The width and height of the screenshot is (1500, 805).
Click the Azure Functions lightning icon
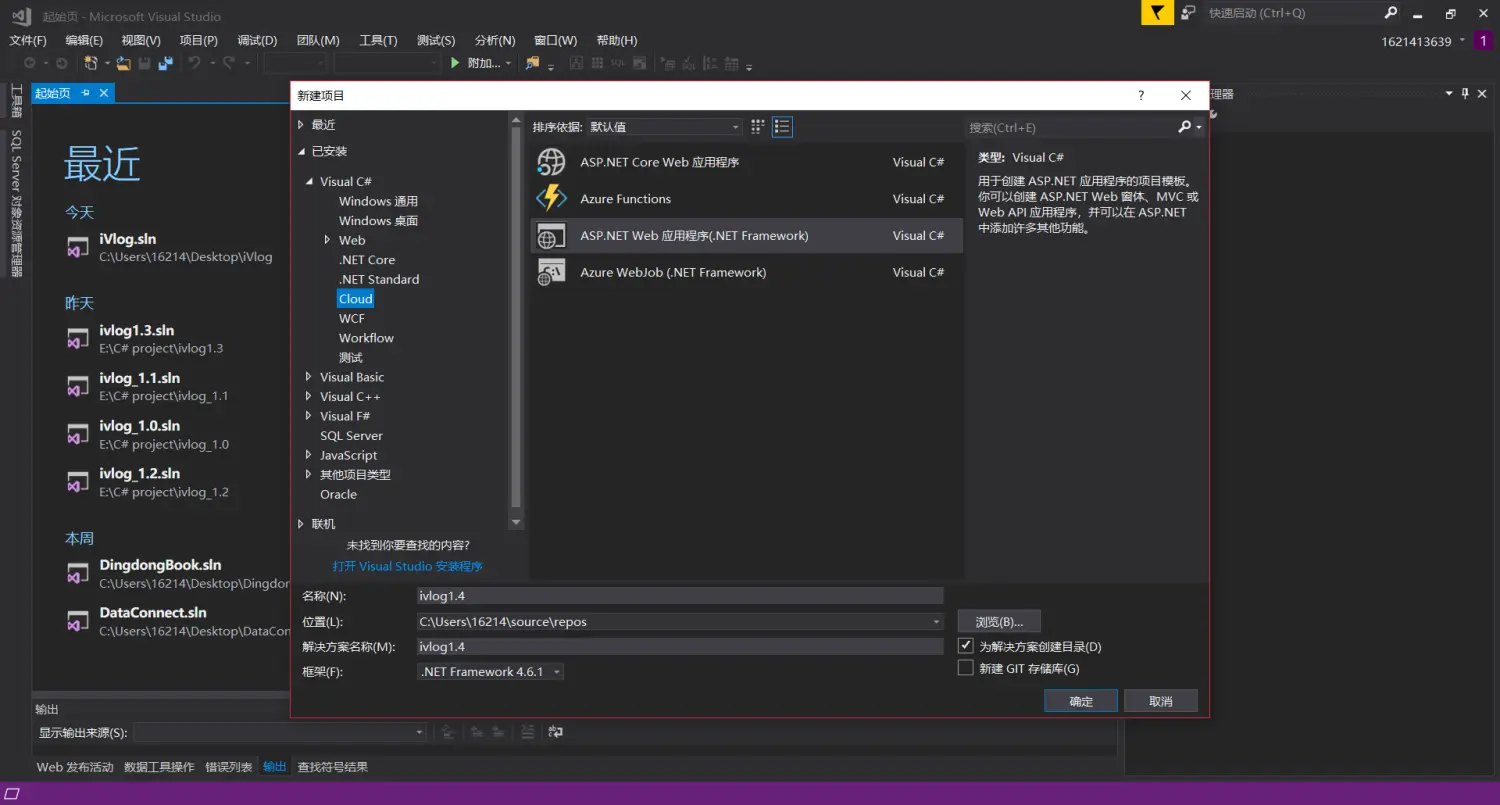[552, 199]
